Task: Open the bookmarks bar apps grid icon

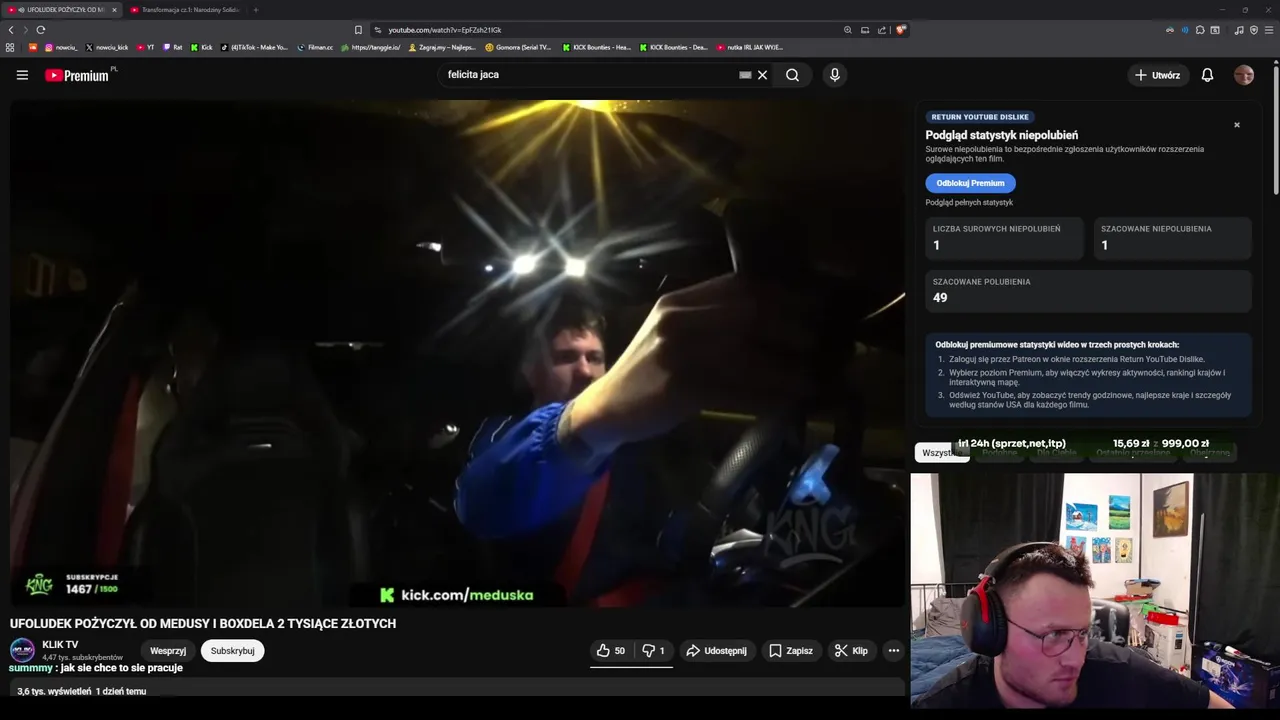Action: 10,47
